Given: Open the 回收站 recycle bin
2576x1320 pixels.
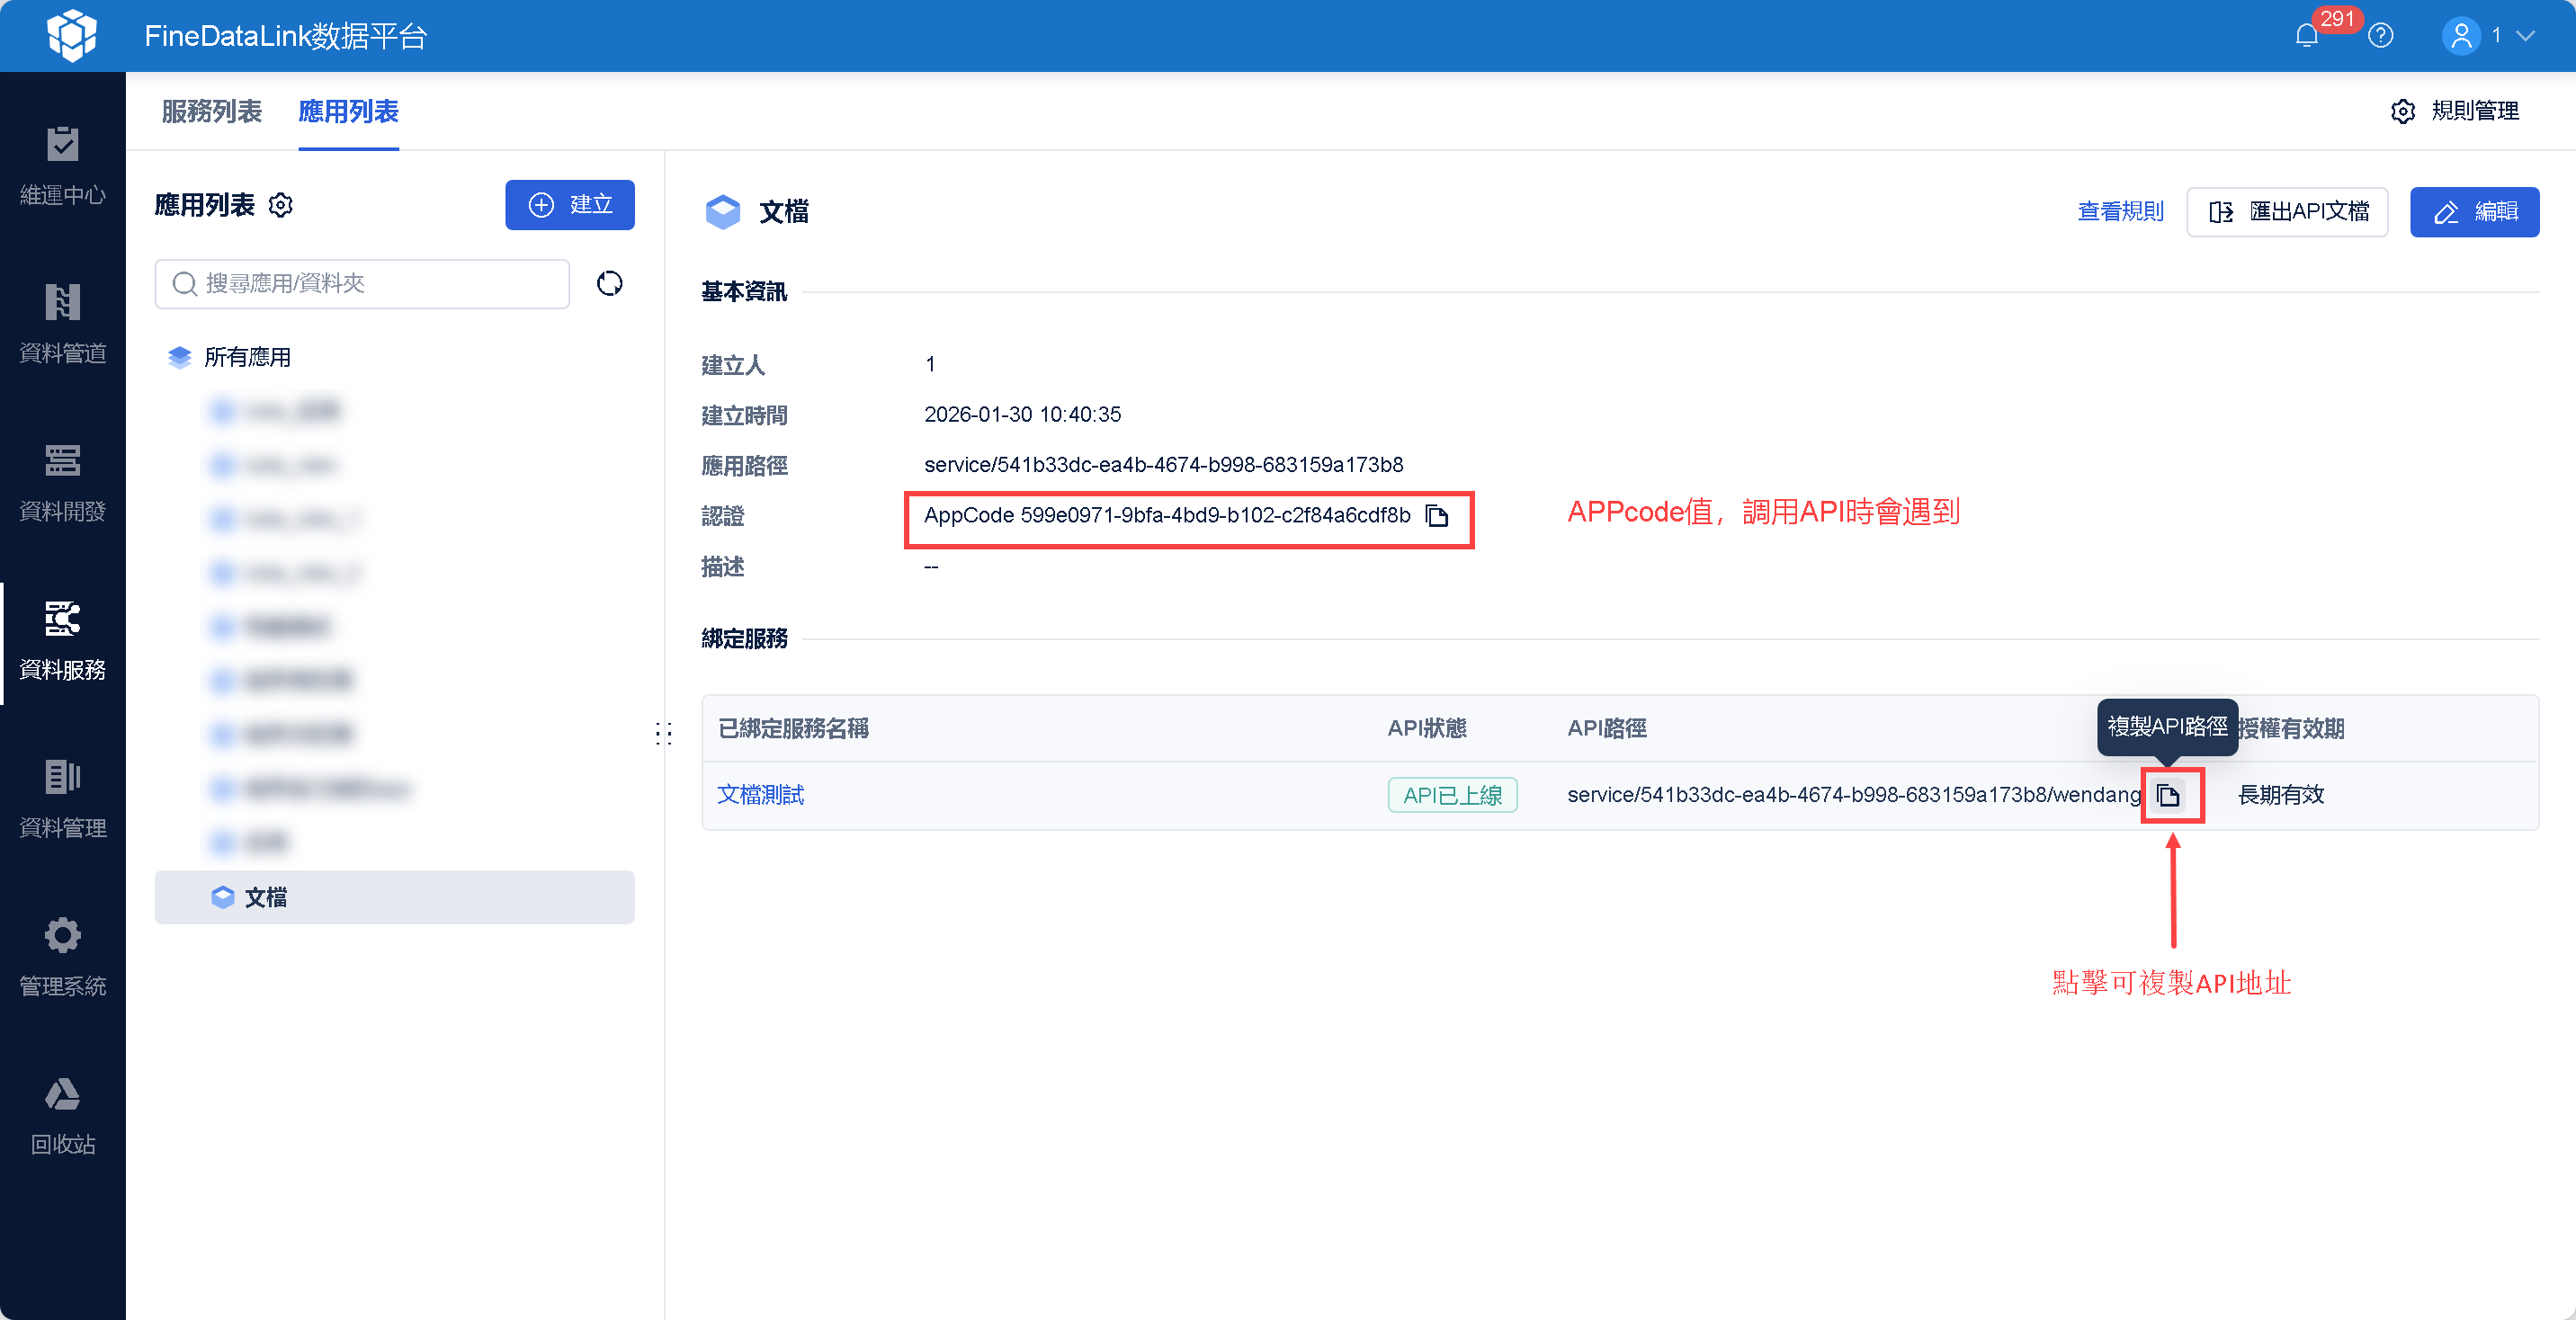Looking at the screenshot, I should click(62, 1116).
